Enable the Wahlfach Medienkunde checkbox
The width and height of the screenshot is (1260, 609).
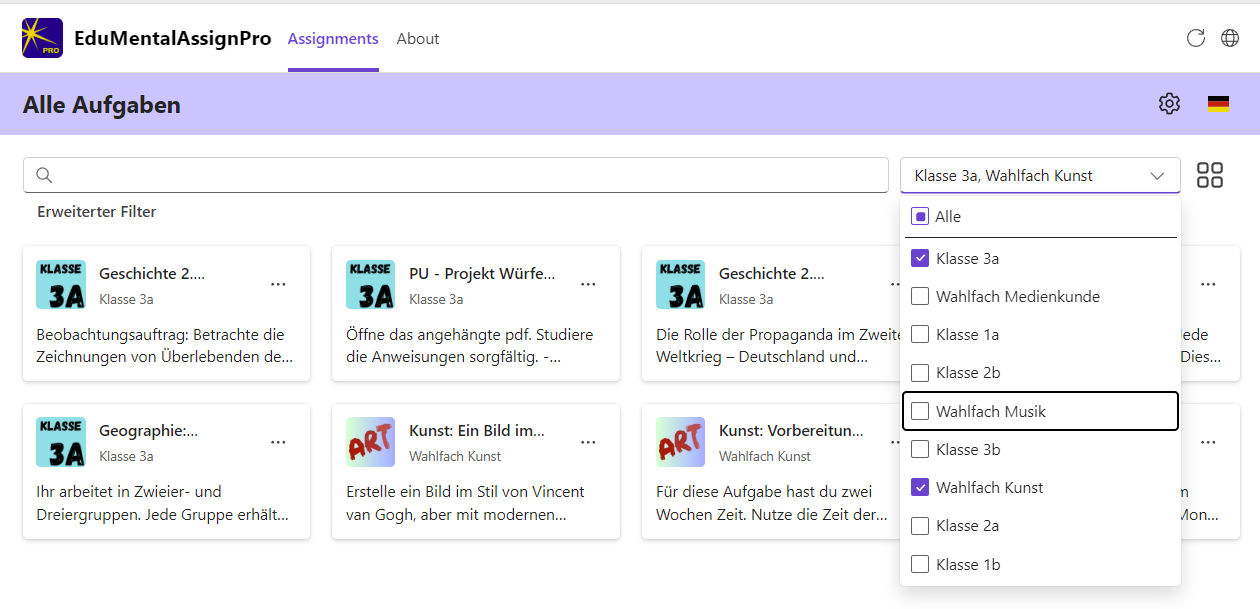pyautogui.click(x=920, y=297)
